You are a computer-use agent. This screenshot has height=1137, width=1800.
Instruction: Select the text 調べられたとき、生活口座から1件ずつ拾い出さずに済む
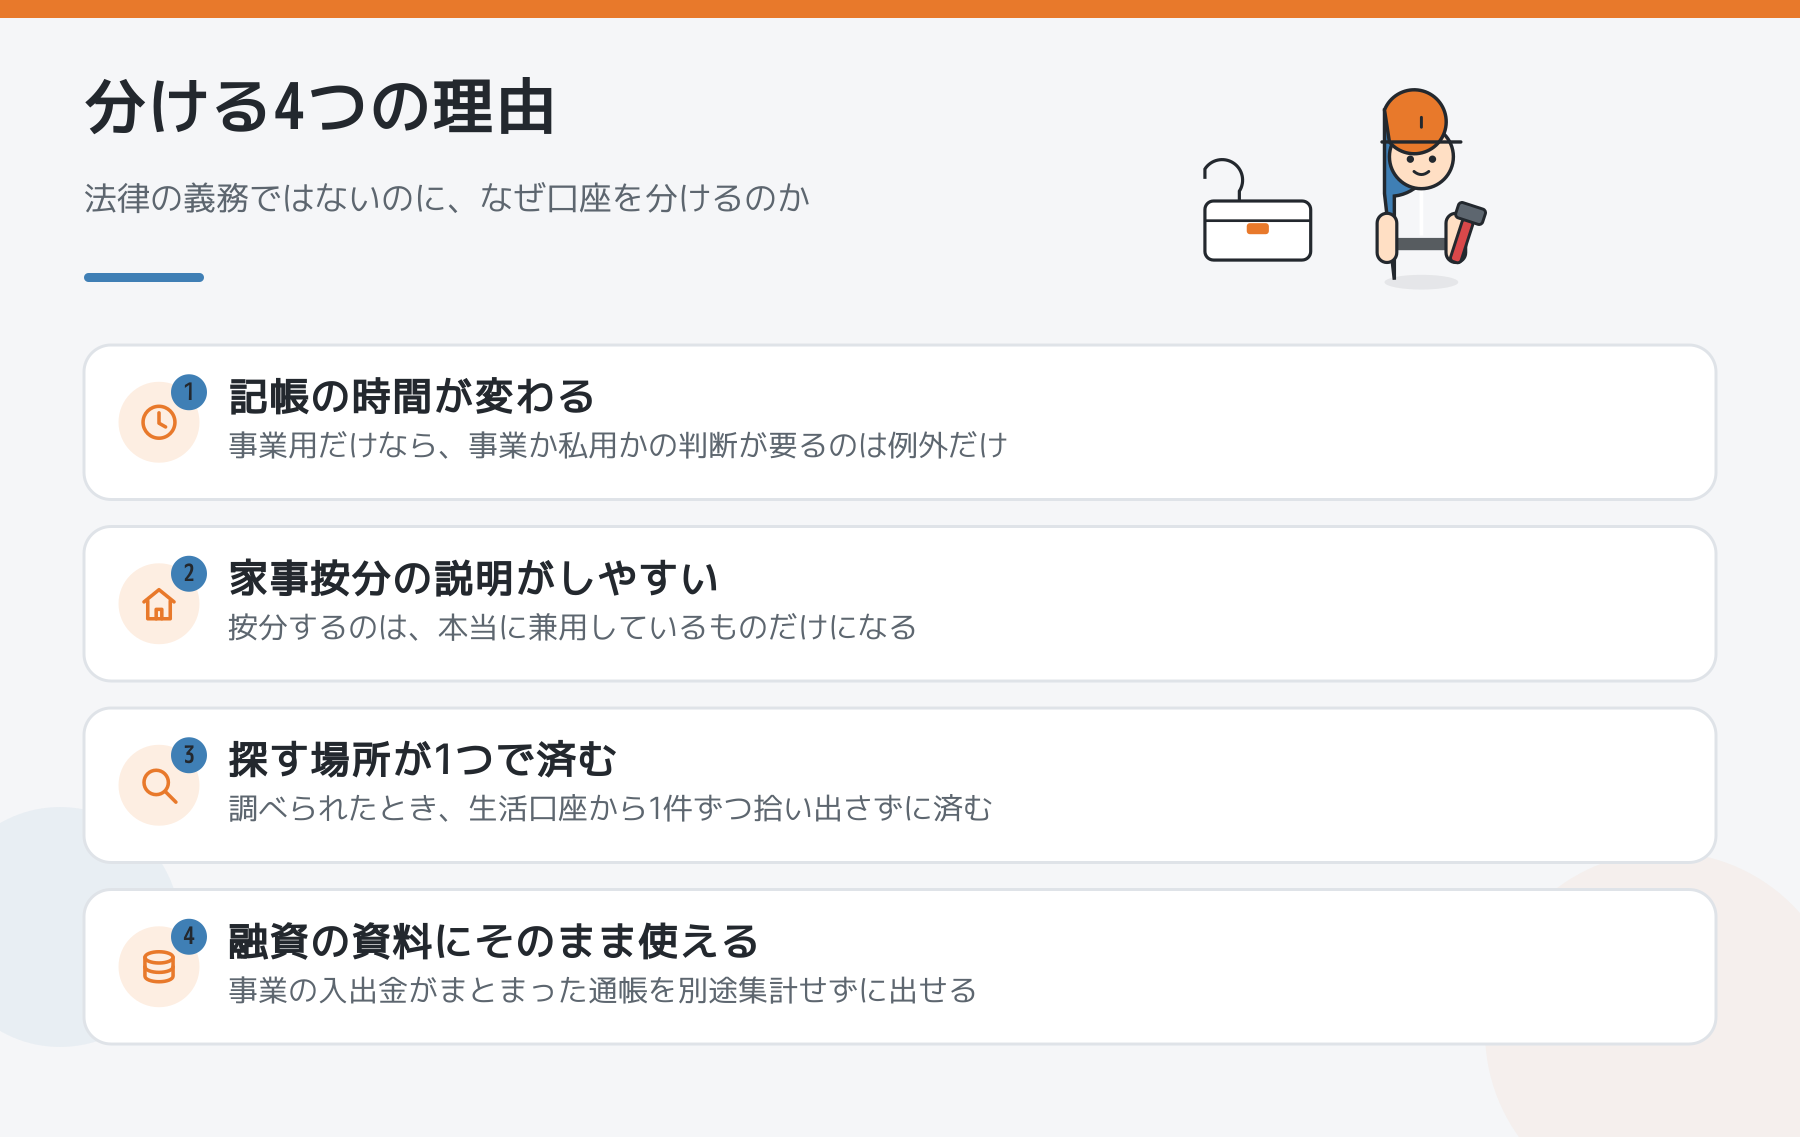pos(611,808)
